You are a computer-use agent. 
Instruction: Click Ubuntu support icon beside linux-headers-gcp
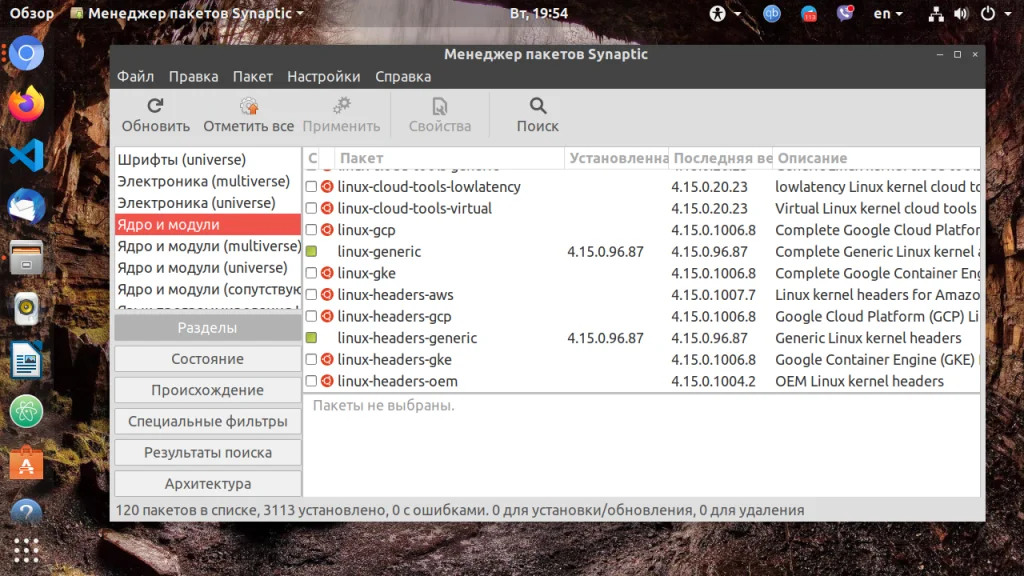pos(327,316)
